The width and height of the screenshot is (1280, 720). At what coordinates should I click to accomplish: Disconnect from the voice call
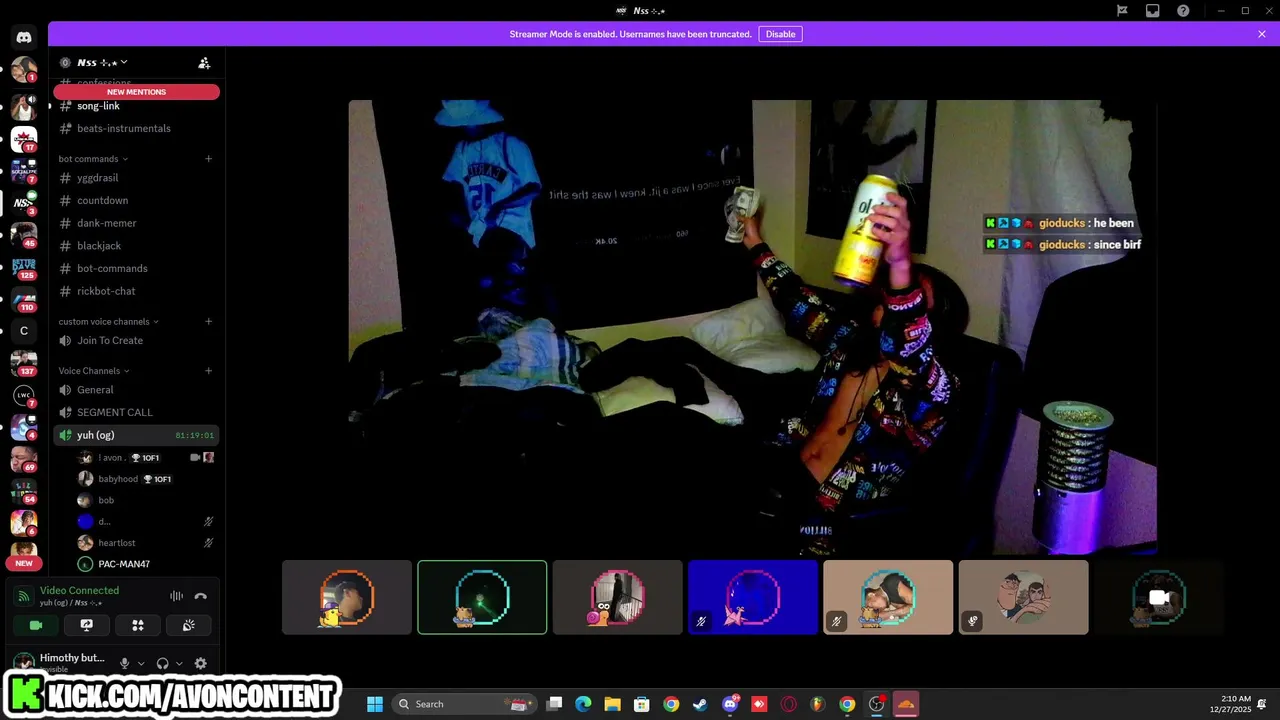pyautogui.click(x=200, y=596)
